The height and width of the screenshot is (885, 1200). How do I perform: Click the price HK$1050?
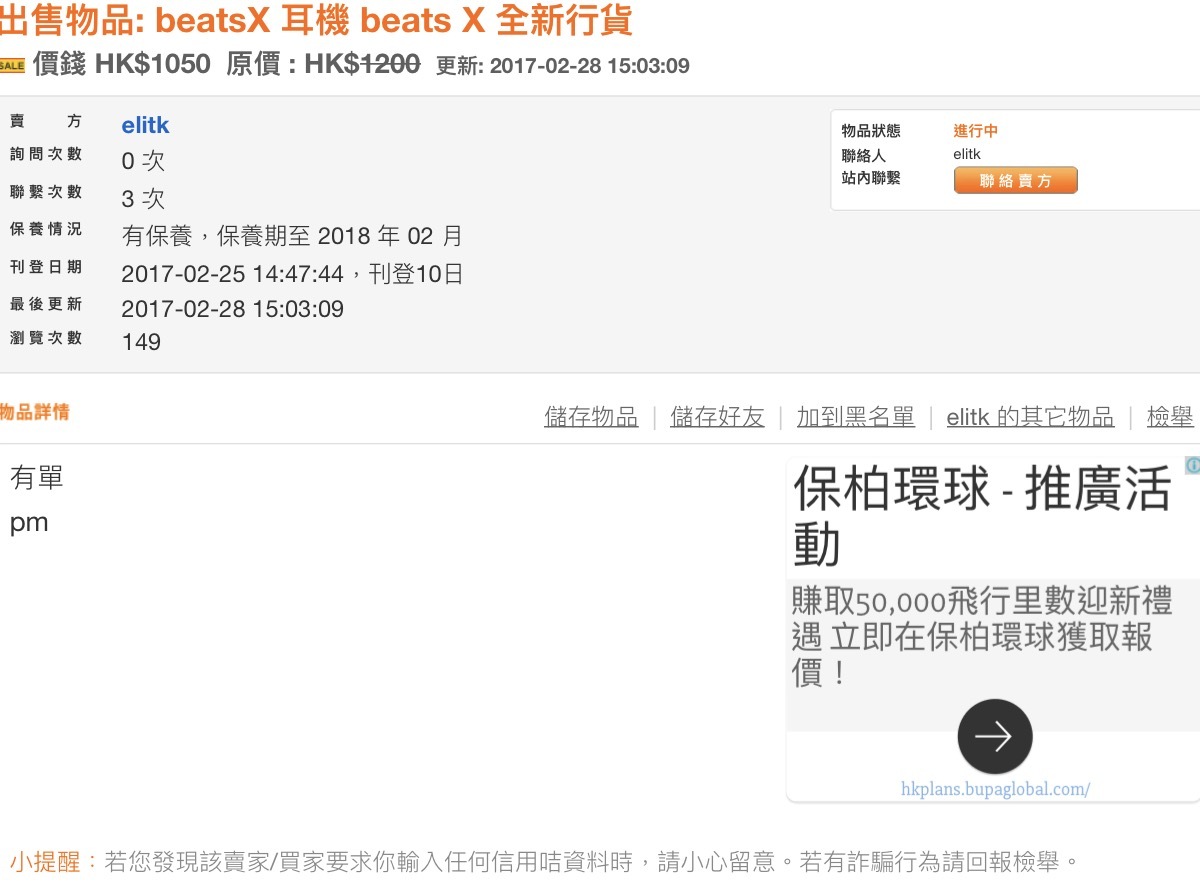click(153, 65)
